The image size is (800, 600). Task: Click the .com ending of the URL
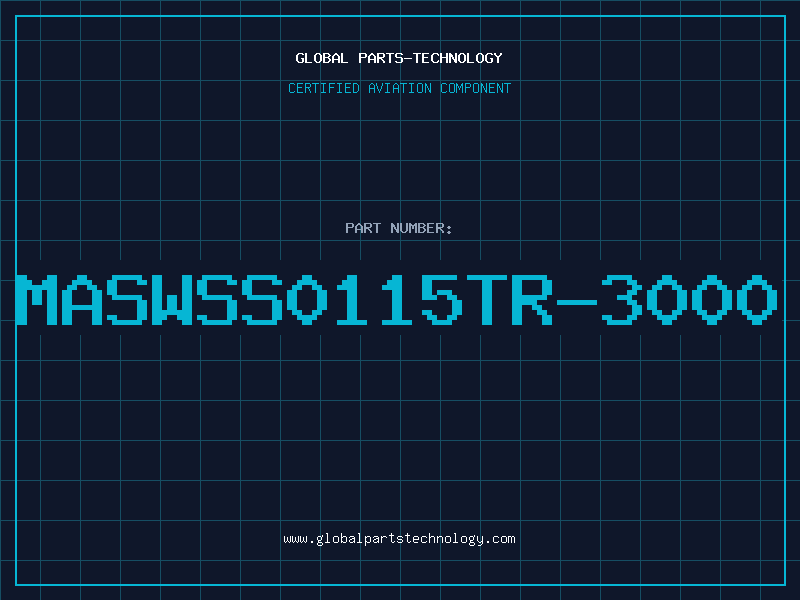click(499, 539)
